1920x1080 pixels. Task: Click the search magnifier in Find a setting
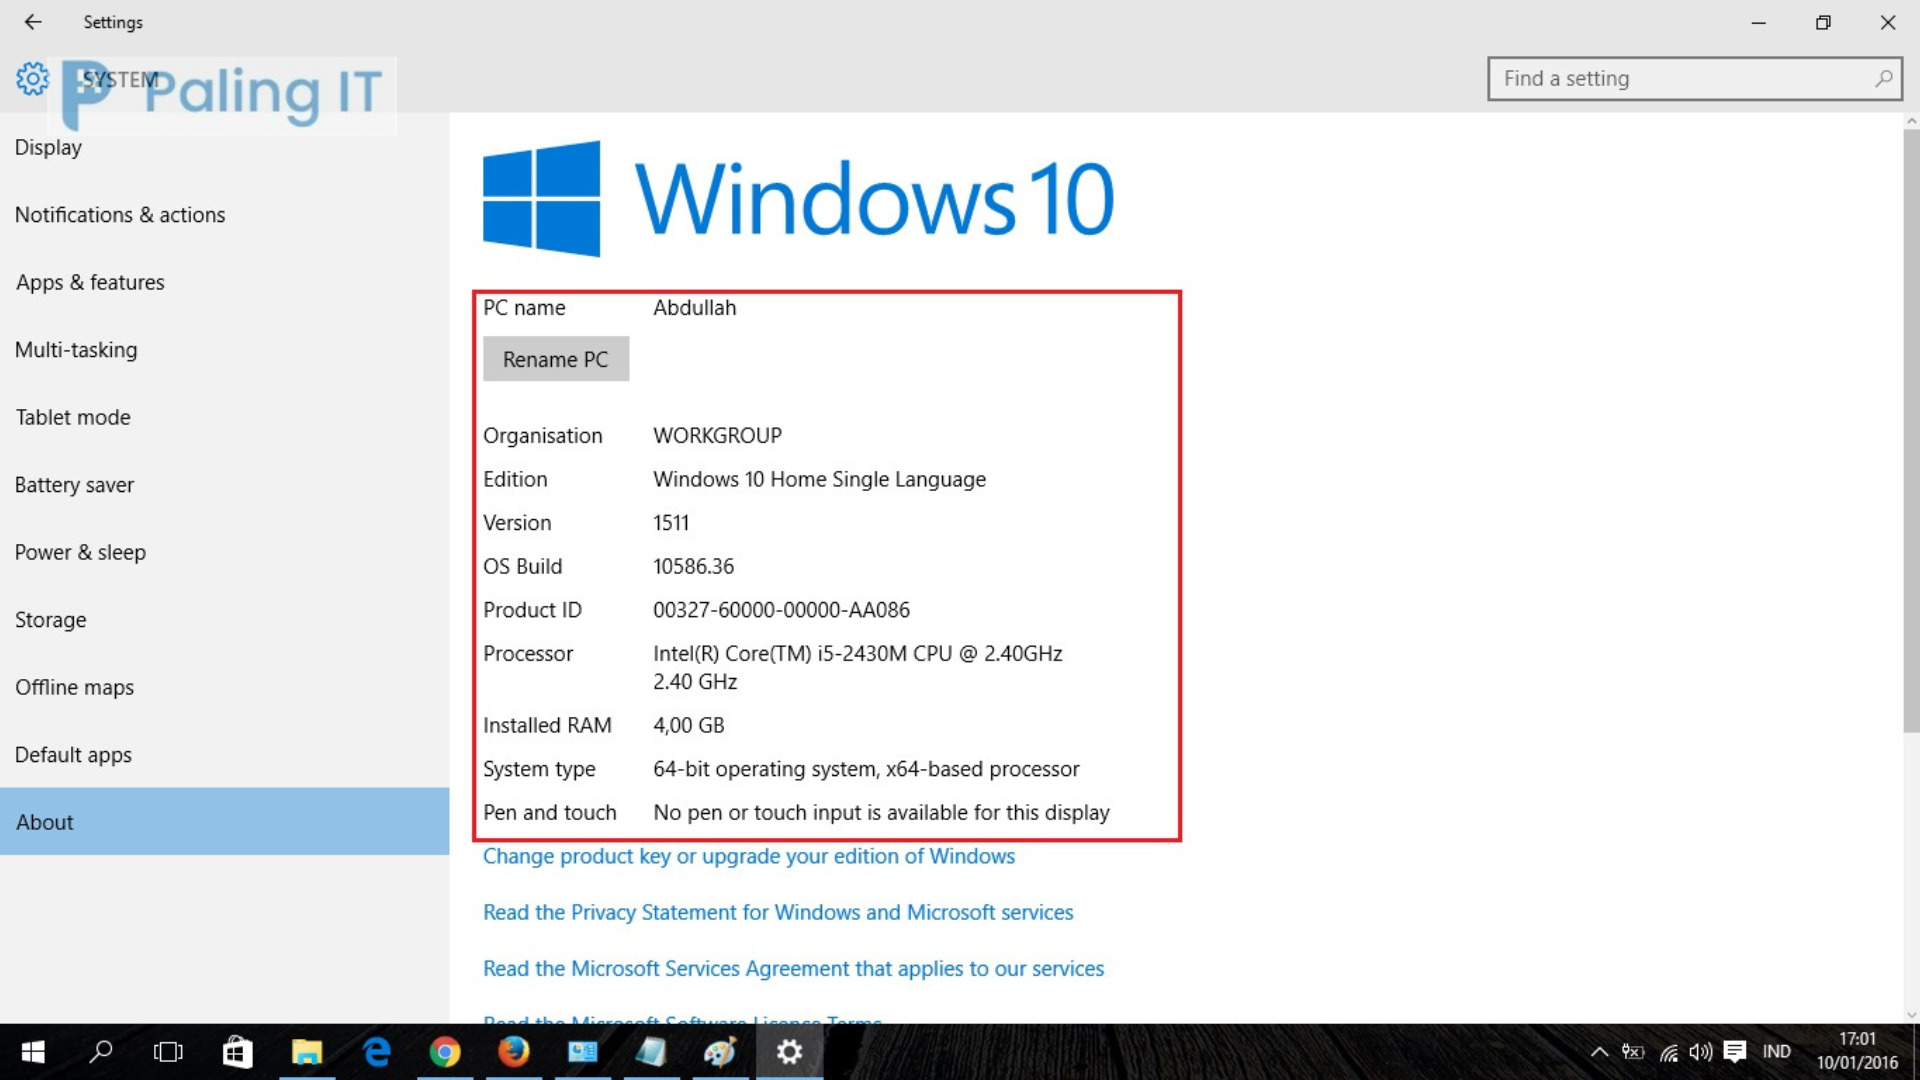[1883, 78]
